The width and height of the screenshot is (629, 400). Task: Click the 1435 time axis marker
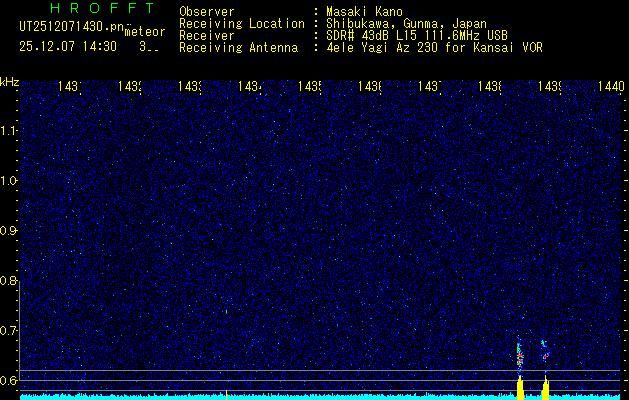pos(310,86)
